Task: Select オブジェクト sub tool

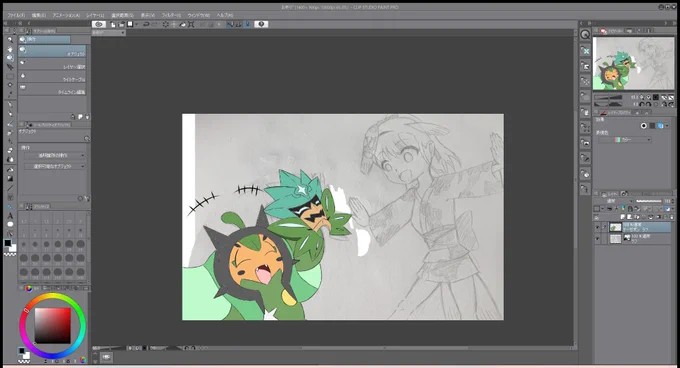Action: coord(52,51)
